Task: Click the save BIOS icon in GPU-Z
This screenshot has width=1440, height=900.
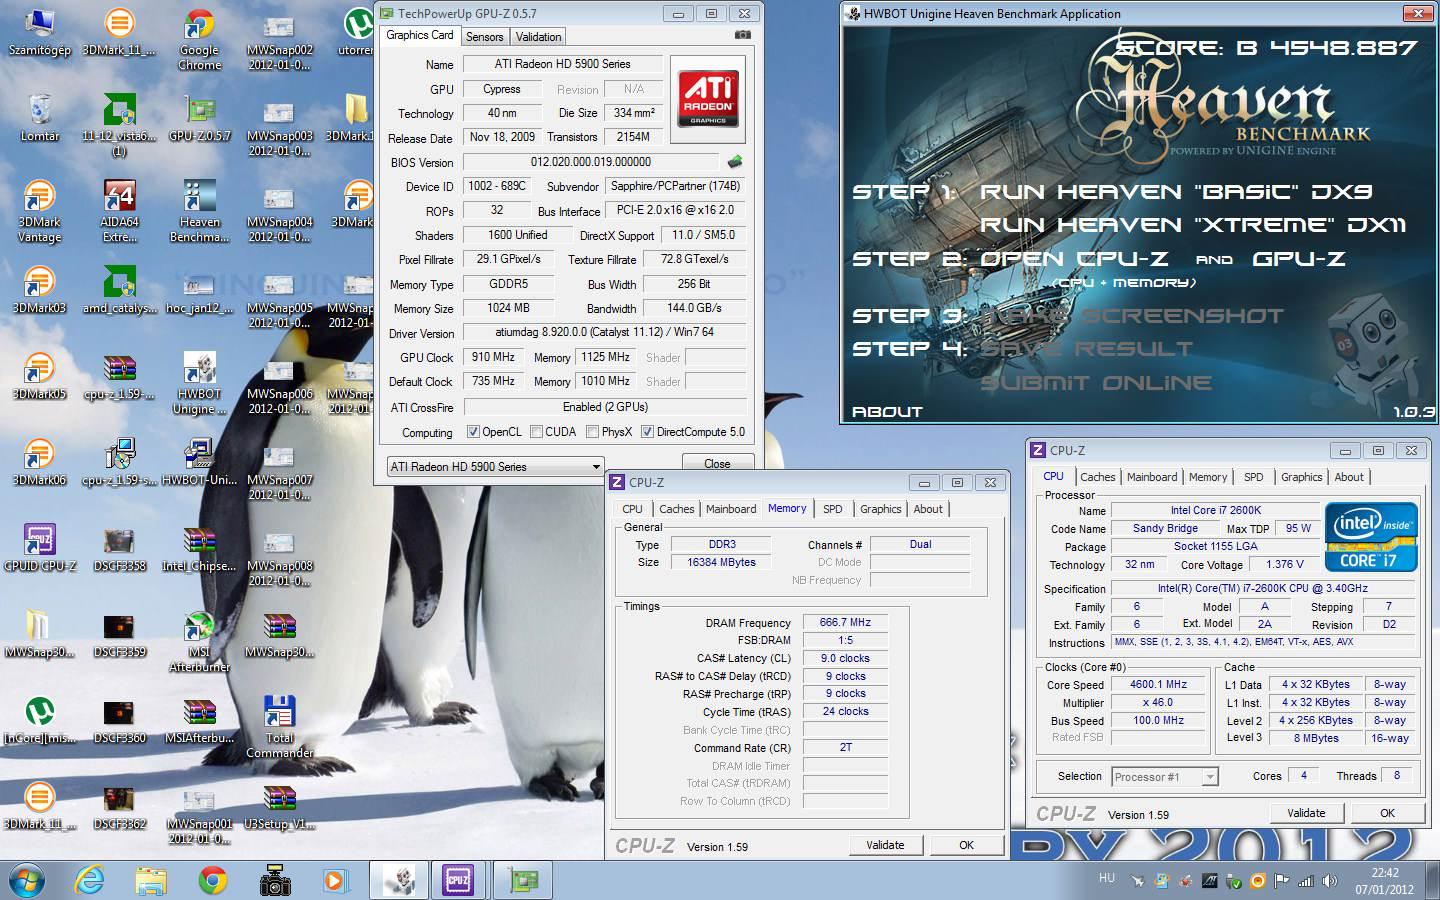Action: pyautogui.click(x=735, y=161)
